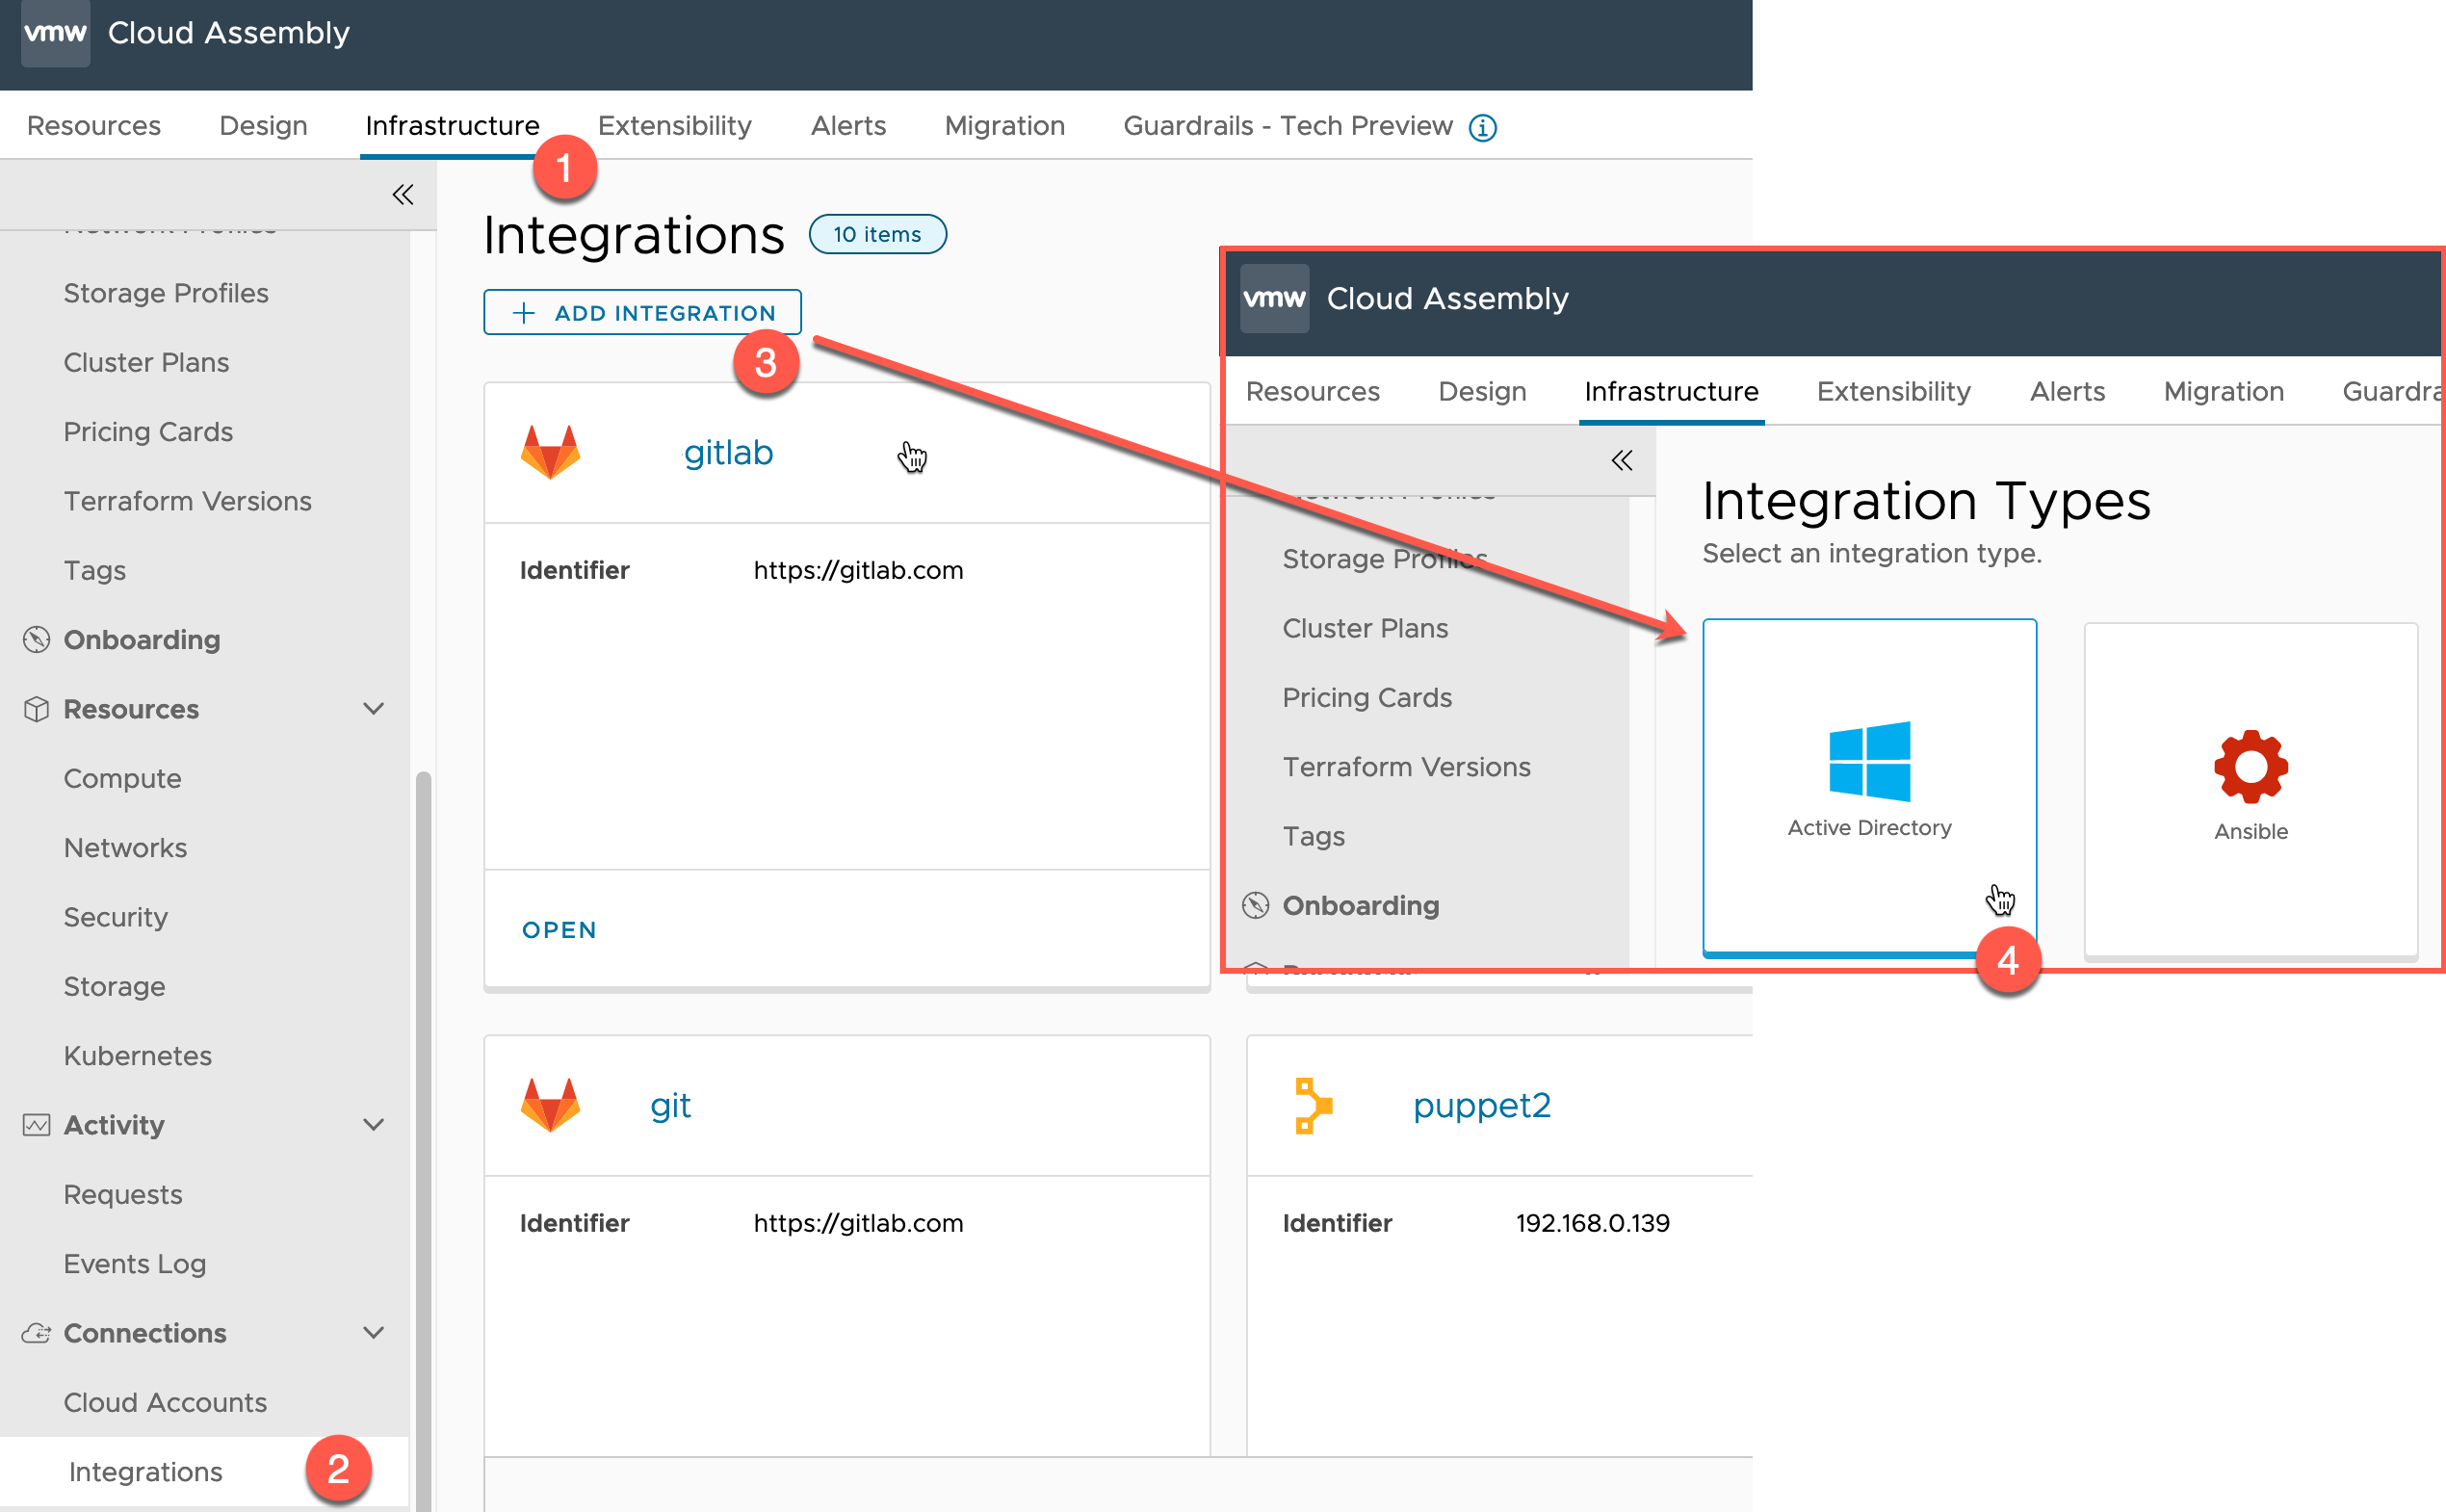Open Storage under Resources
This screenshot has width=2446, height=1512.
114,987
